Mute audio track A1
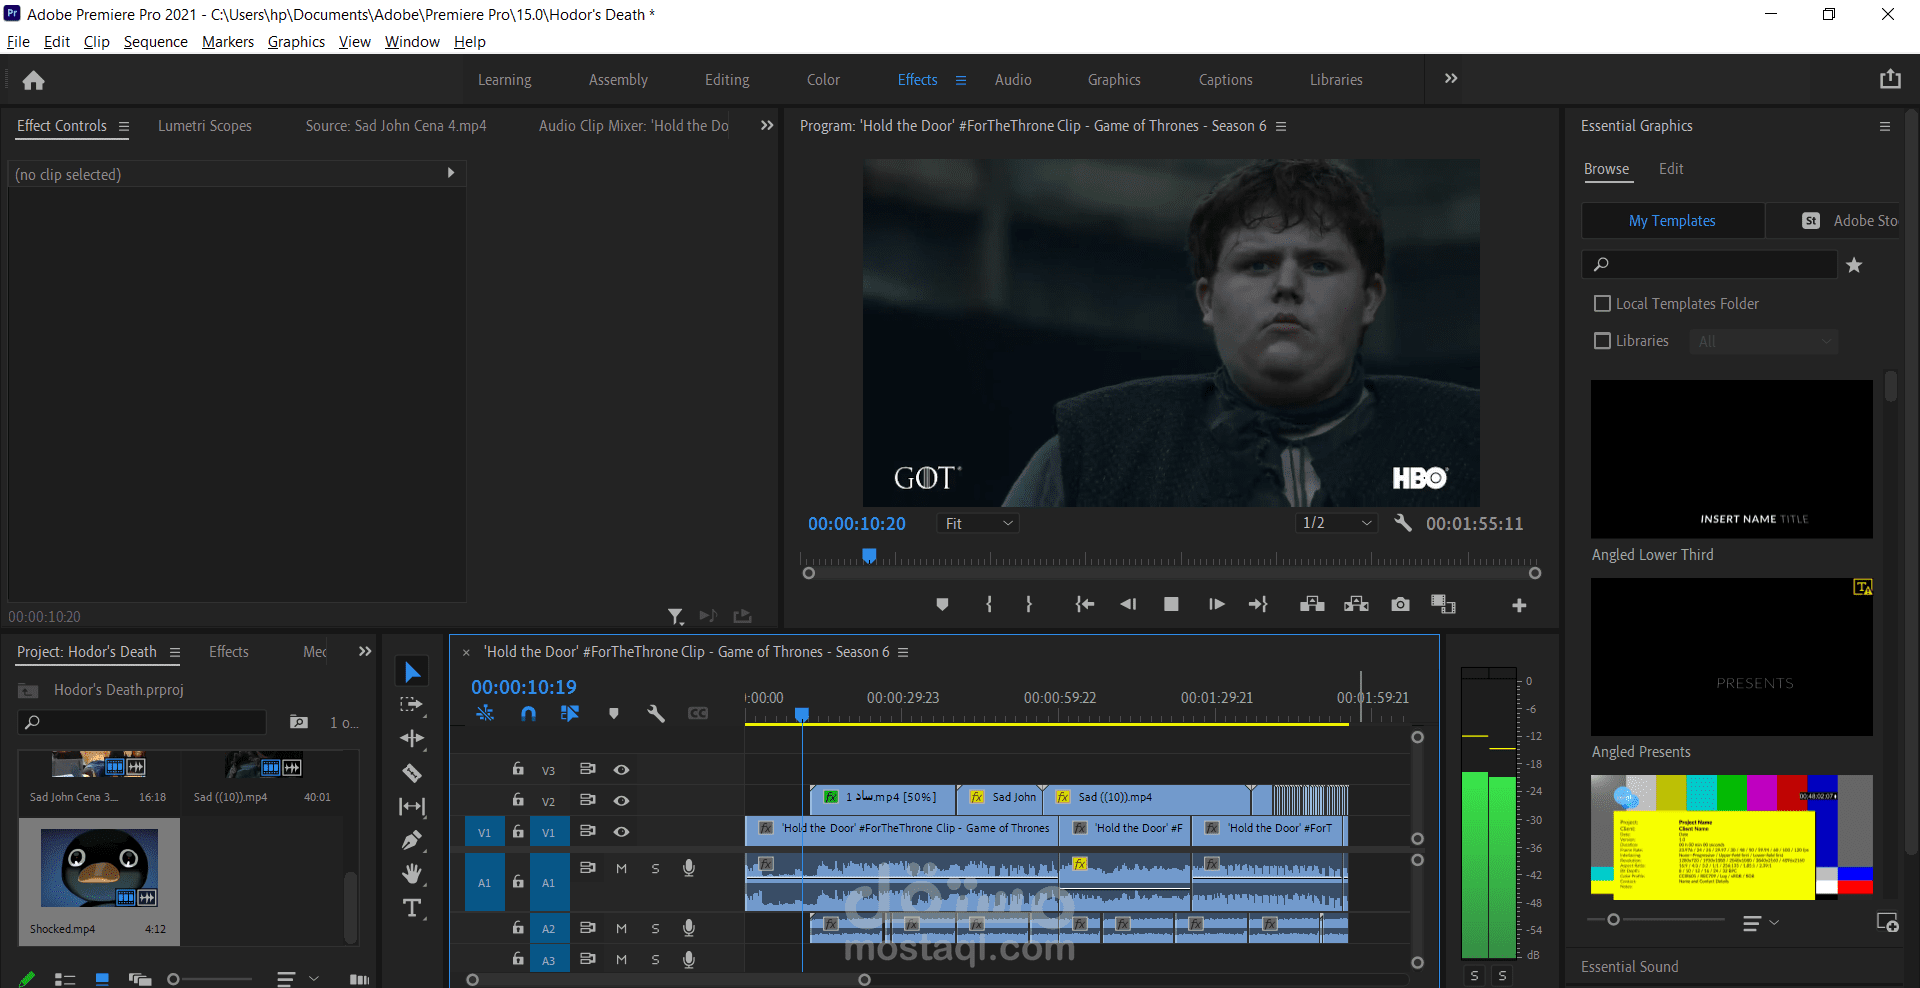This screenshot has width=1920, height=988. click(621, 868)
